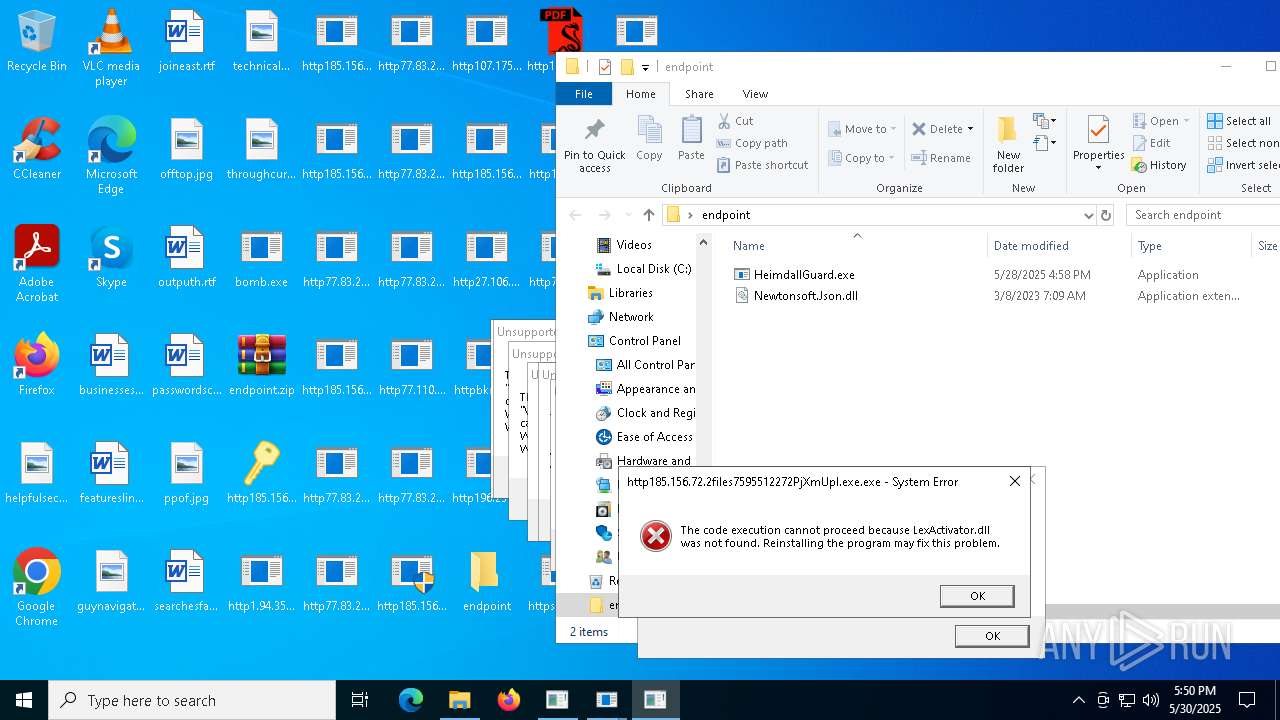Launch Skype desktop shortcut
Screen dimensions: 1280x720
pyautogui.click(x=111, y=256)
